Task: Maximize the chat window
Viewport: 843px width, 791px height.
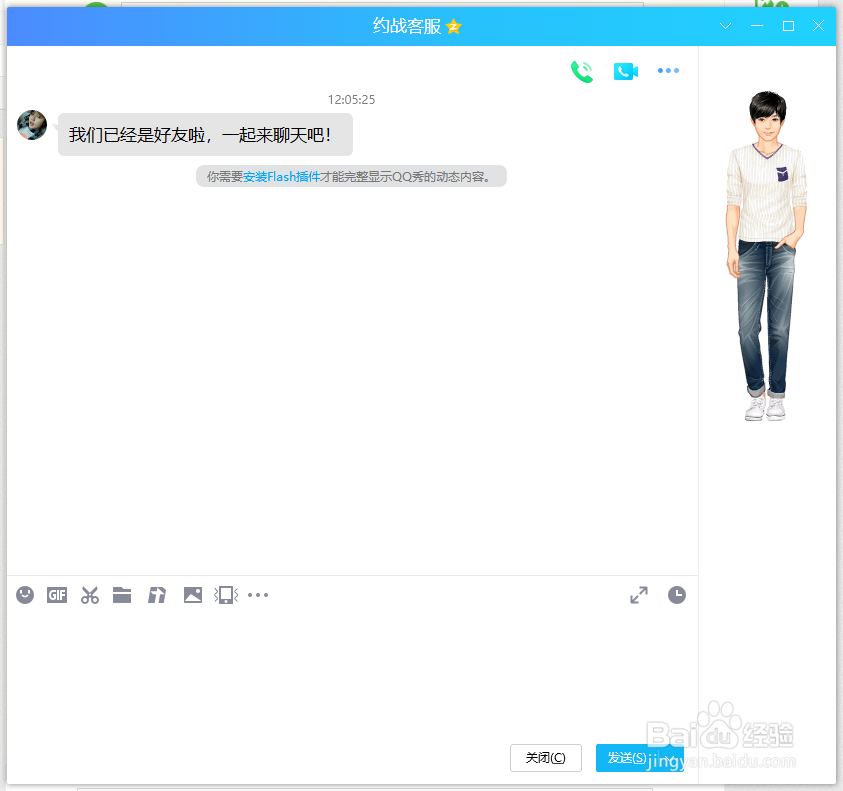Action: pyautogui.click(x=788, y=26)
